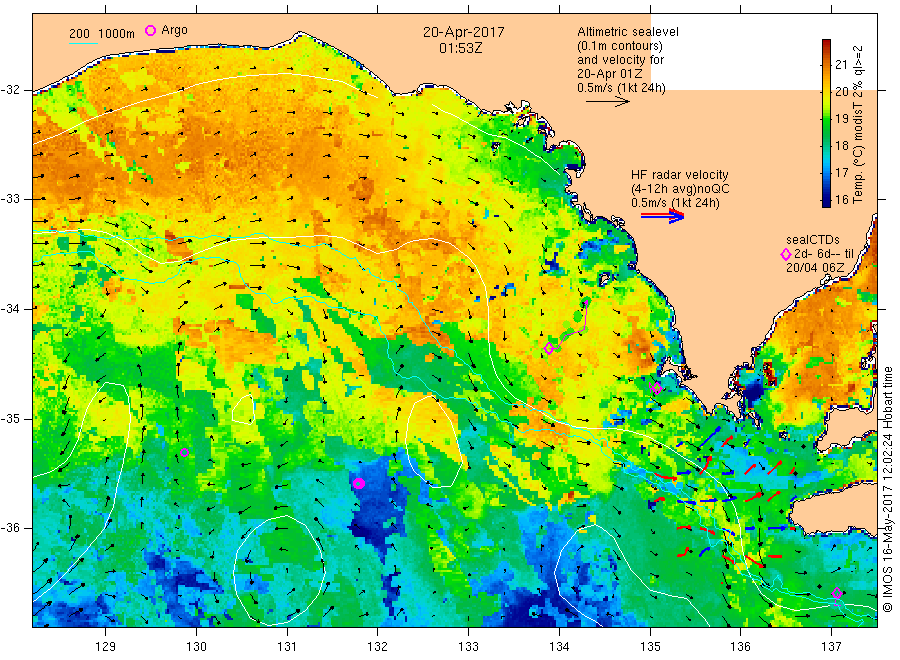Click latitude axis label -35

pos(11,418)
